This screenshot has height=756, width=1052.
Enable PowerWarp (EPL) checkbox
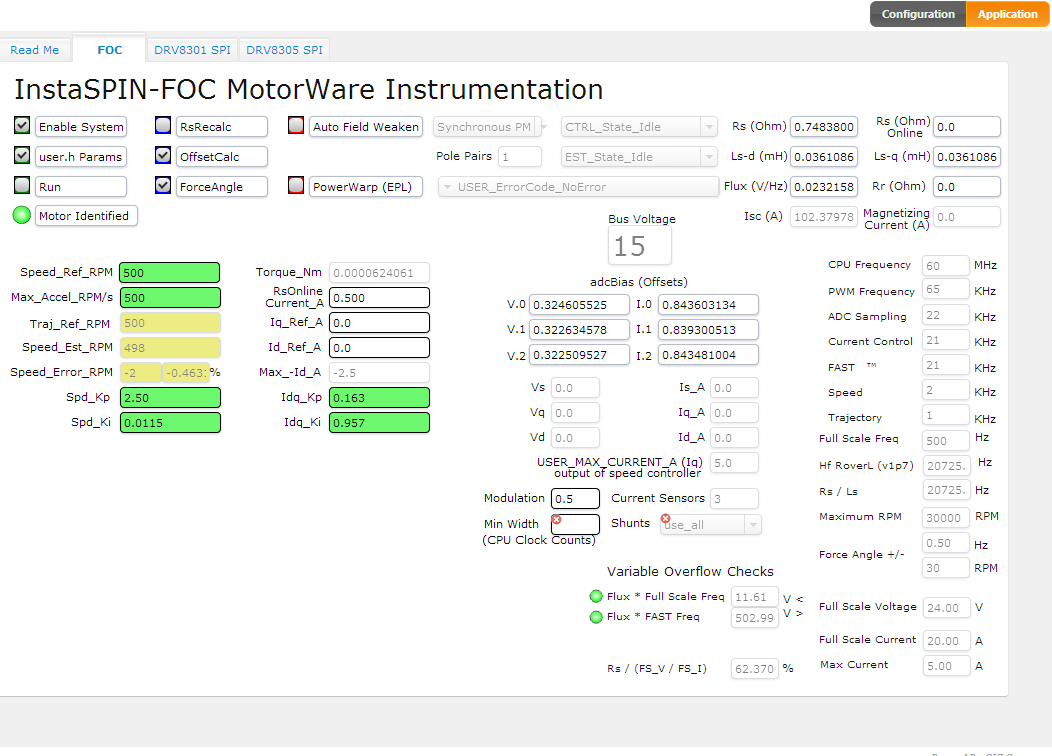pyautogui.click(x=296, y=185)
